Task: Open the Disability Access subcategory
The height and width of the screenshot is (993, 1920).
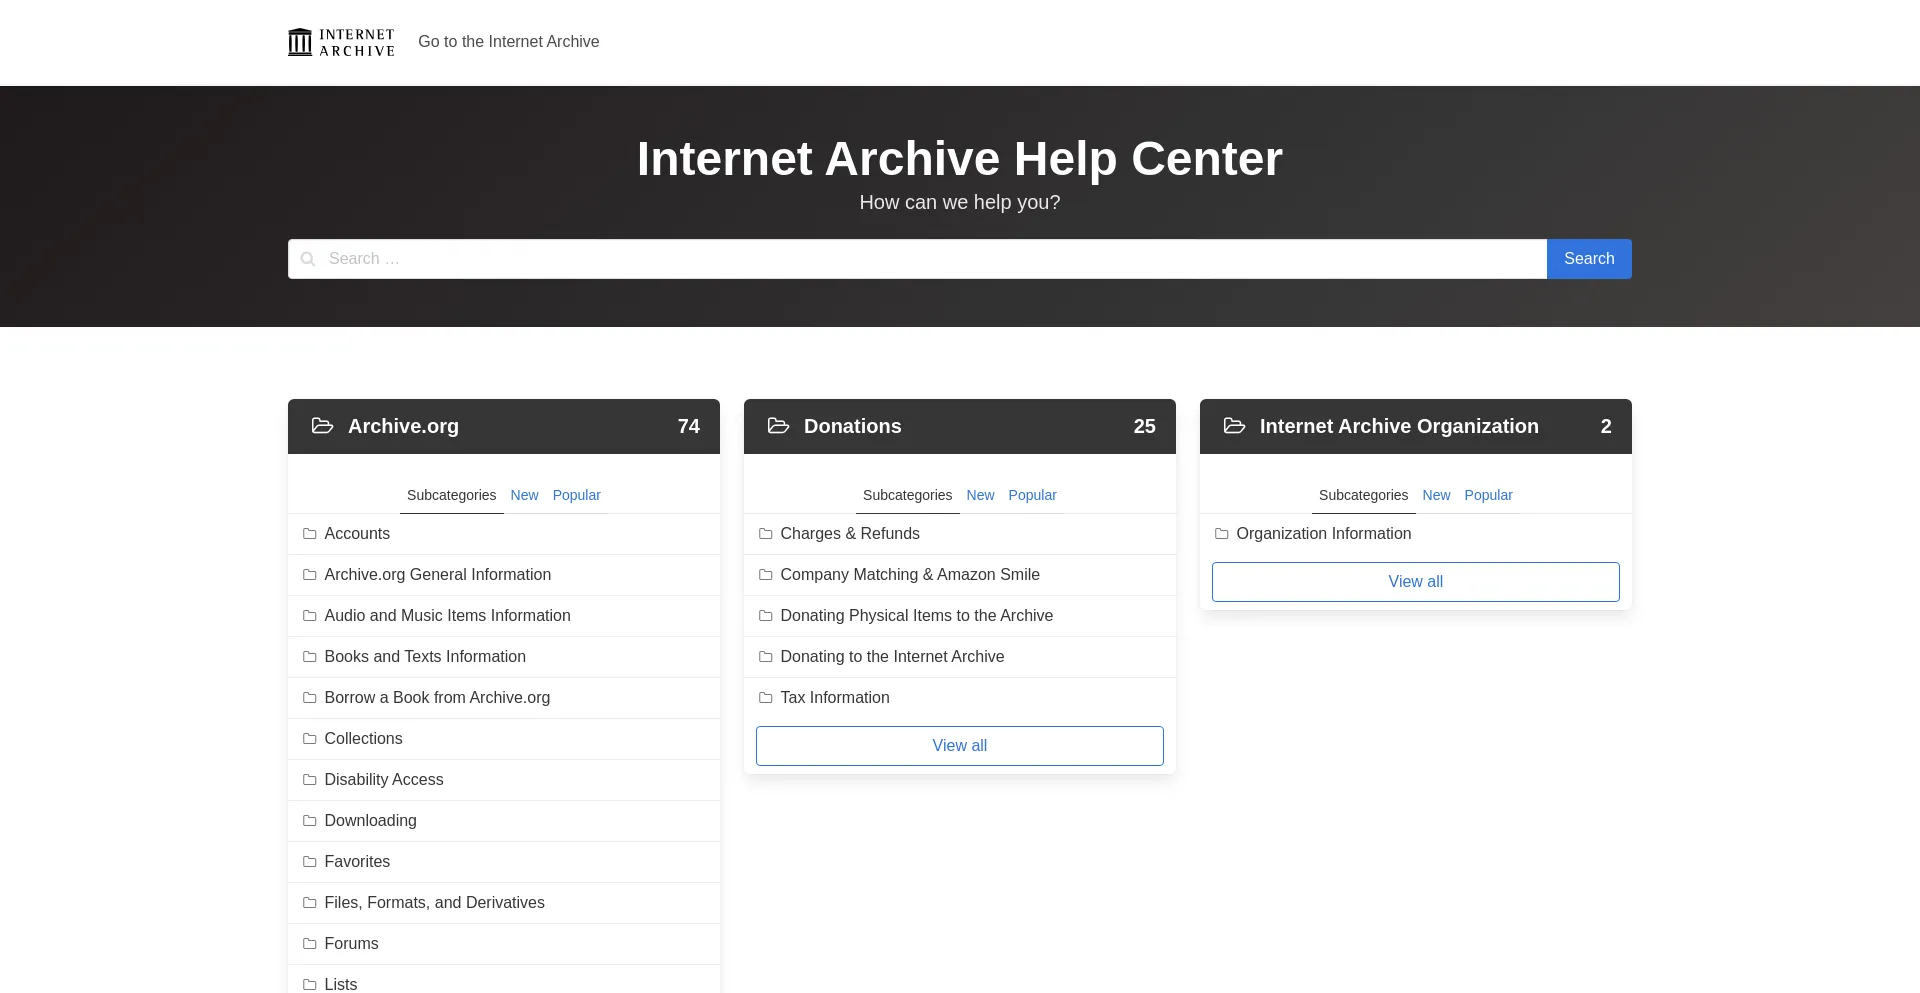Action: pyautogui.click(x=384, y=780)
